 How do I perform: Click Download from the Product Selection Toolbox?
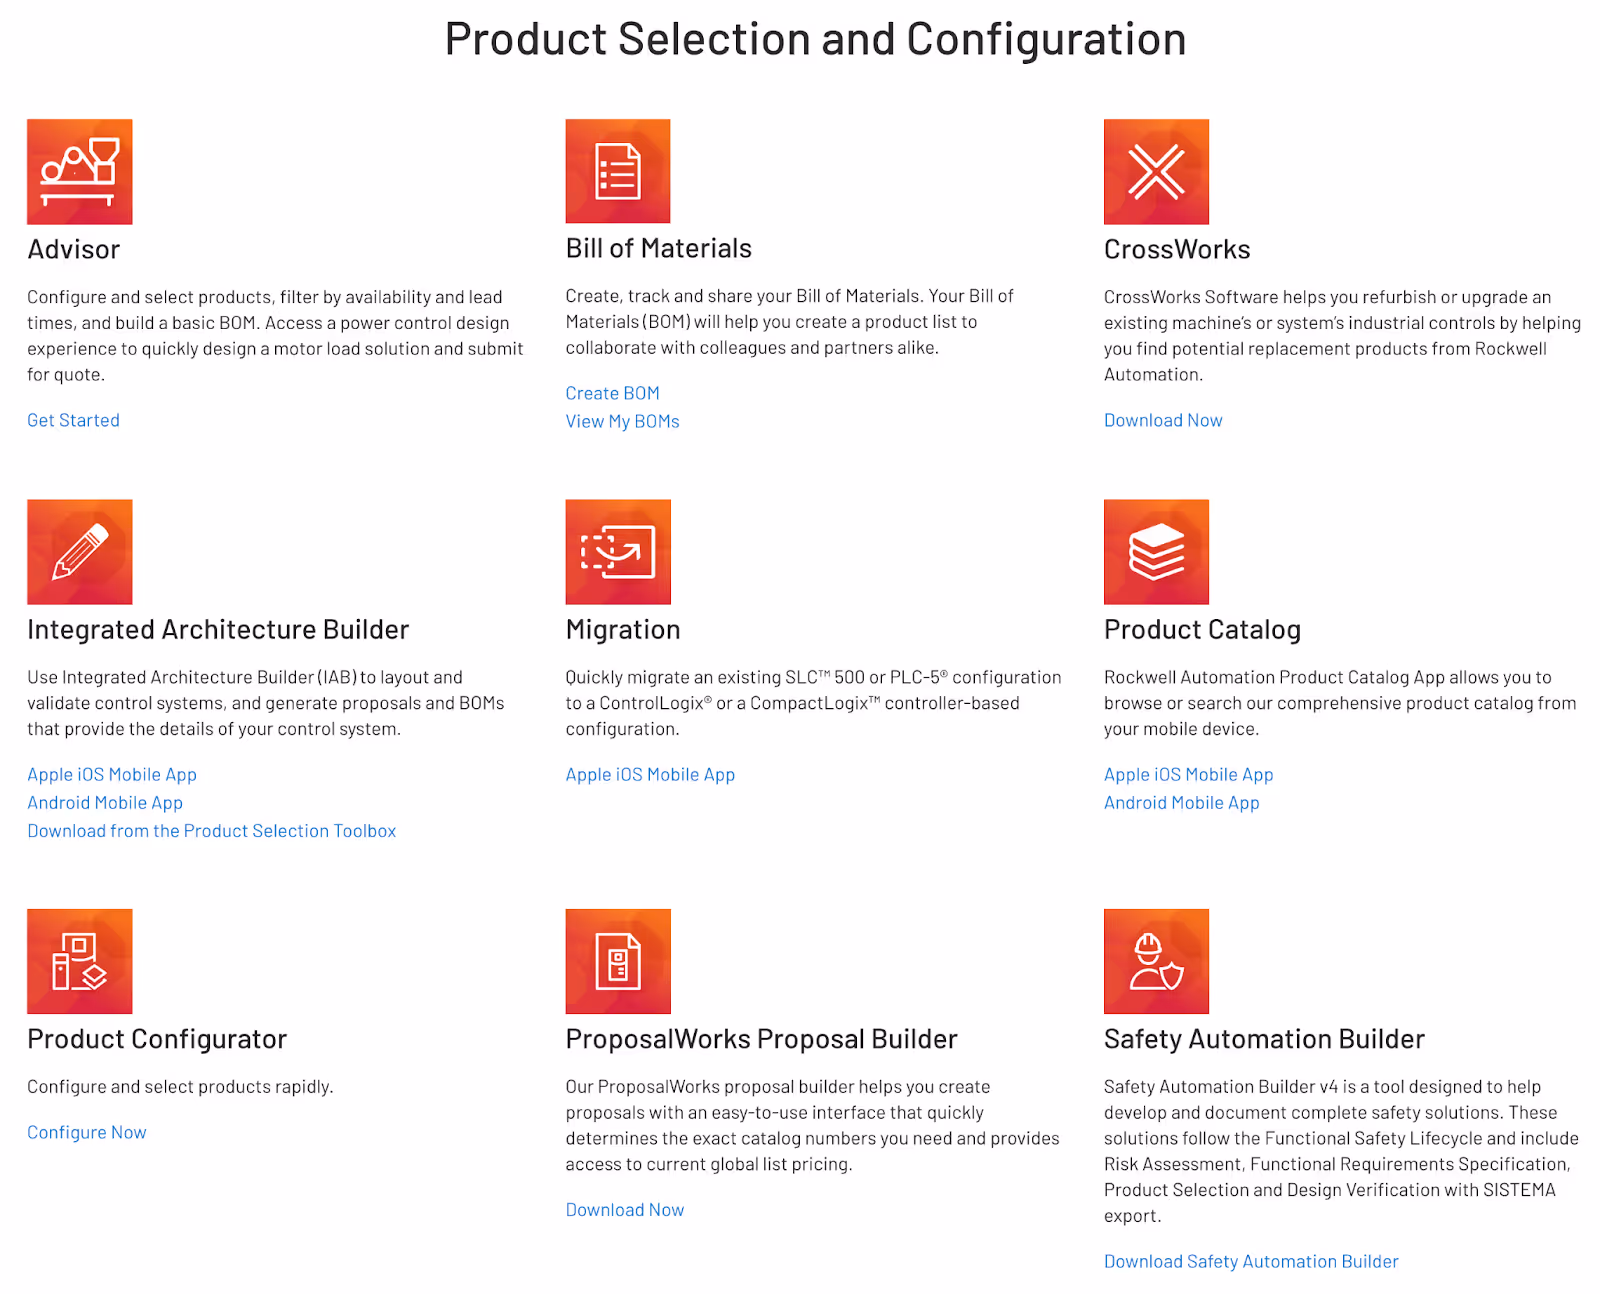[x=212, y=830]
